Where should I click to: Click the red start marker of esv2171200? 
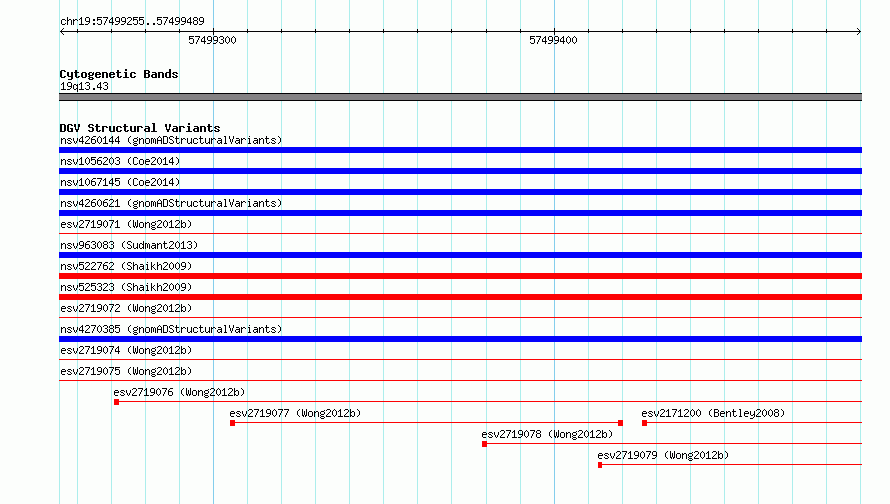(644, 423)
